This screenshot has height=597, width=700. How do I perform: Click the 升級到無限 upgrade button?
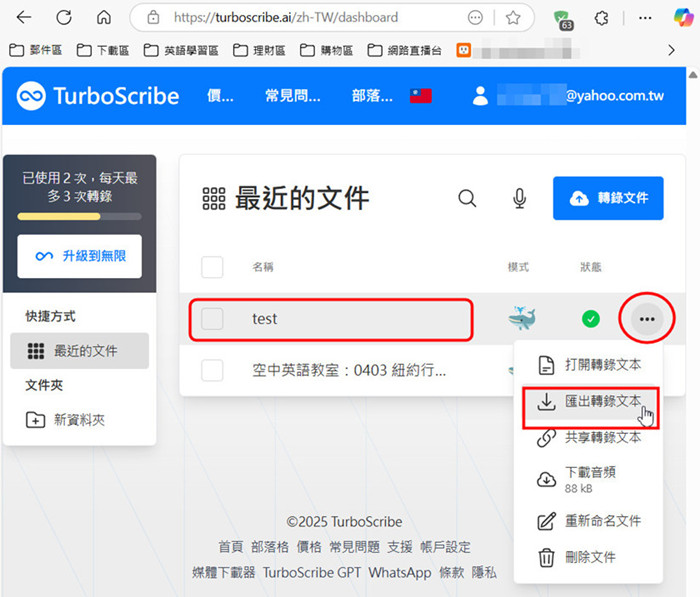[x=79, y=257]
